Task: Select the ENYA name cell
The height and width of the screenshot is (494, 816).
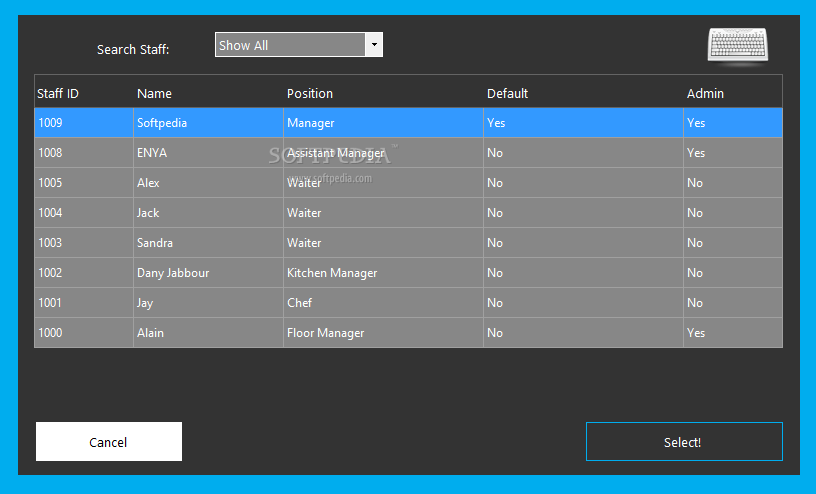Action: point(208,153)
